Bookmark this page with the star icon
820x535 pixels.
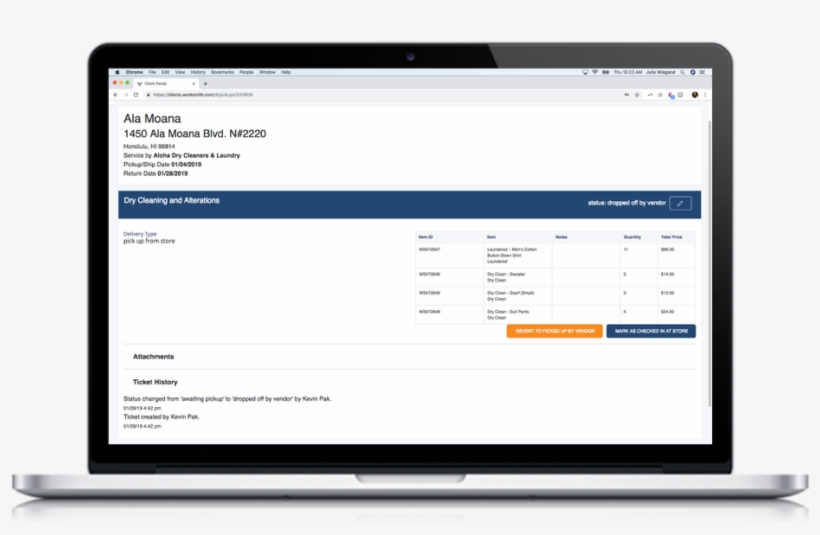click(x=637, y=94)
